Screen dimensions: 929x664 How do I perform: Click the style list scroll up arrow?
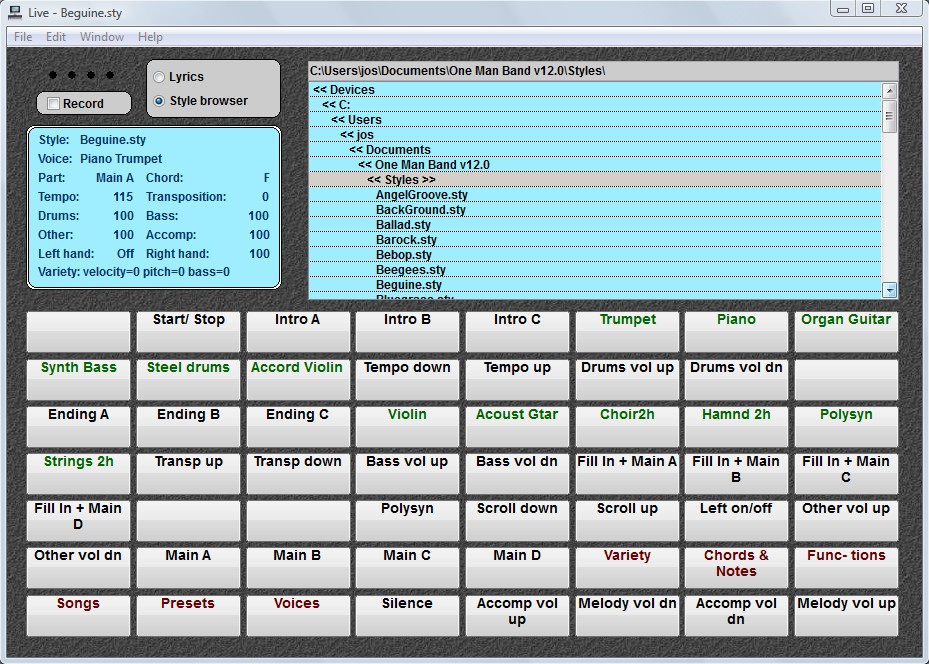pyautogui.click(x=890, y=90)
